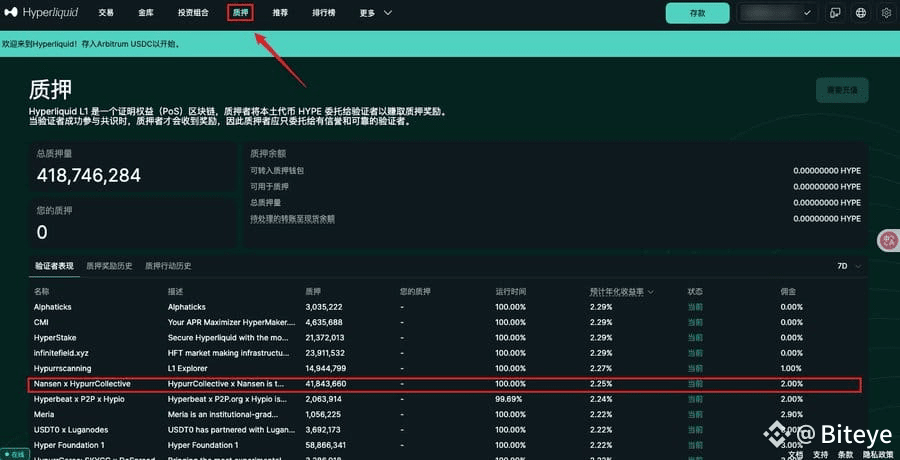Viewport: 900px width, 460px height.
Task: Click the 在线 online status indicator
Action: tap(14, 454)
